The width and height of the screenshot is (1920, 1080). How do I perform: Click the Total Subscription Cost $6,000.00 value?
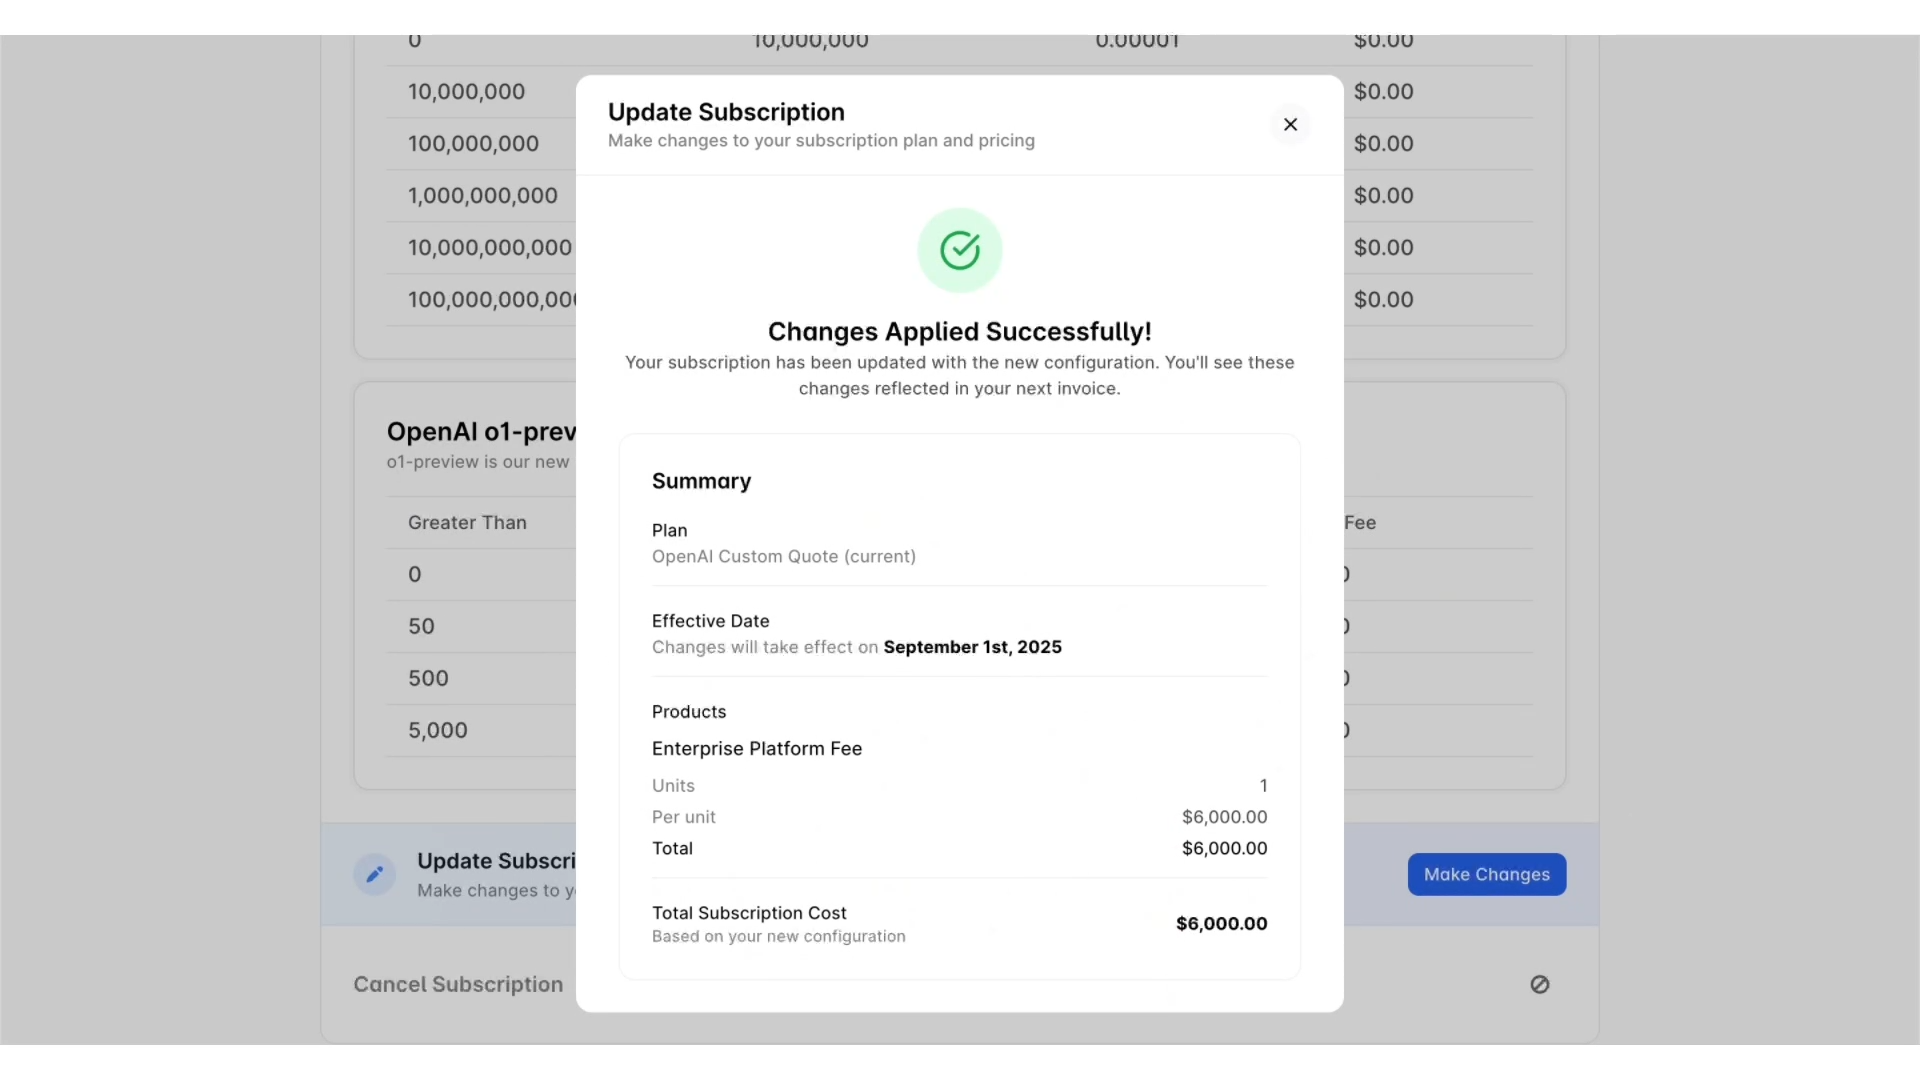point(1221,923)
